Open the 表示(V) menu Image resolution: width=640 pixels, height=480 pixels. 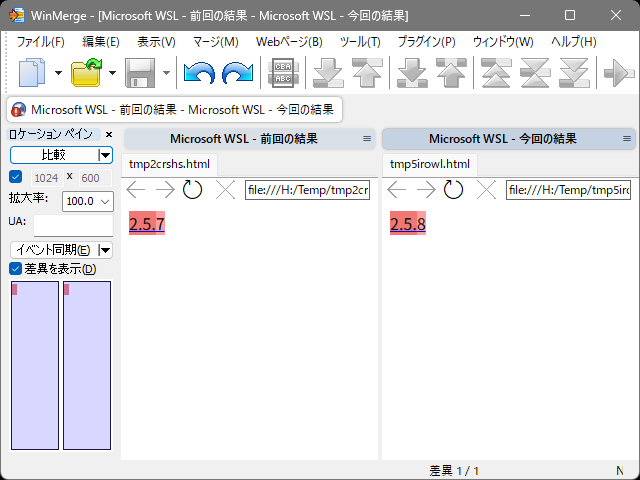(156, 42)
